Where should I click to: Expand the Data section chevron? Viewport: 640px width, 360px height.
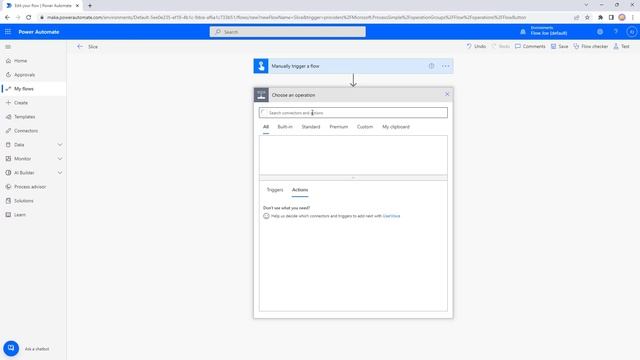(60, 145)
